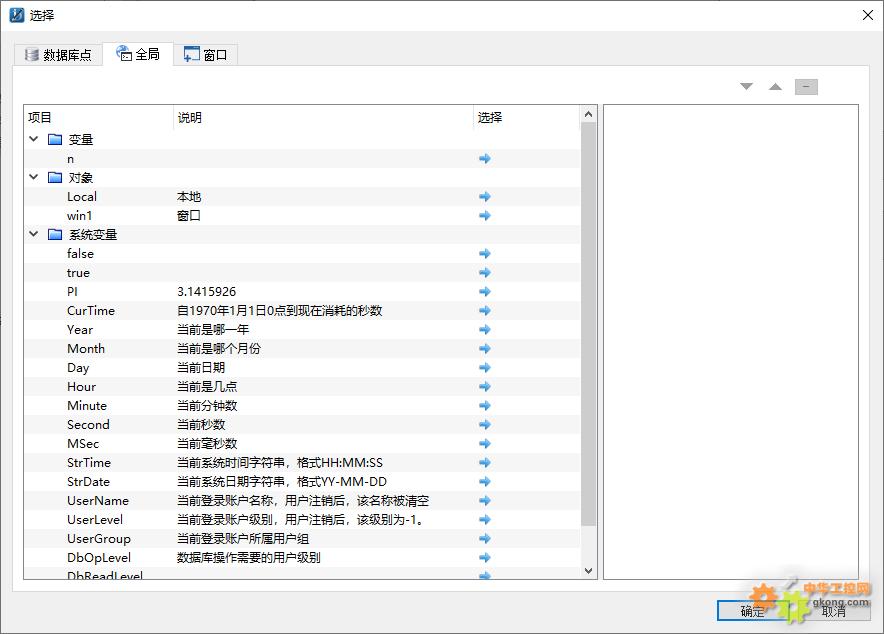Click the select arrow for variable n
The width and height of the screenshot is (884, 634).
[x=485, y=159]
